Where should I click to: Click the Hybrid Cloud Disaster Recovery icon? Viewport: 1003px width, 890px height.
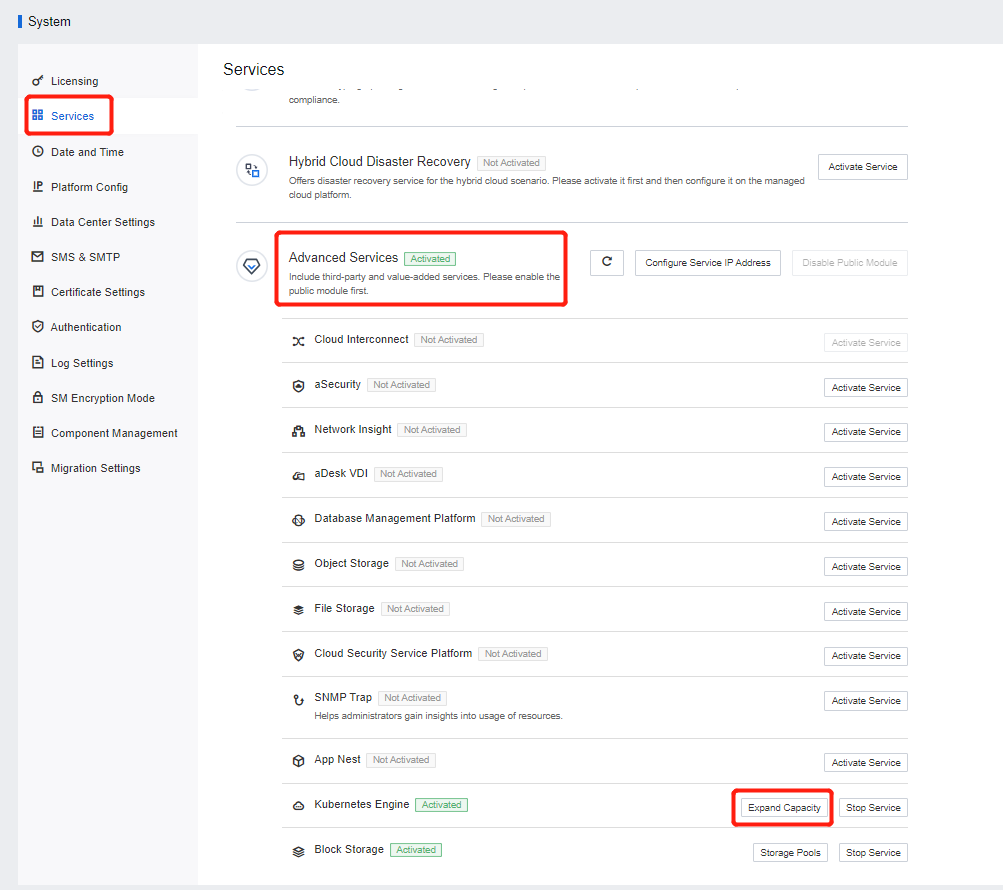click(252, 171)
